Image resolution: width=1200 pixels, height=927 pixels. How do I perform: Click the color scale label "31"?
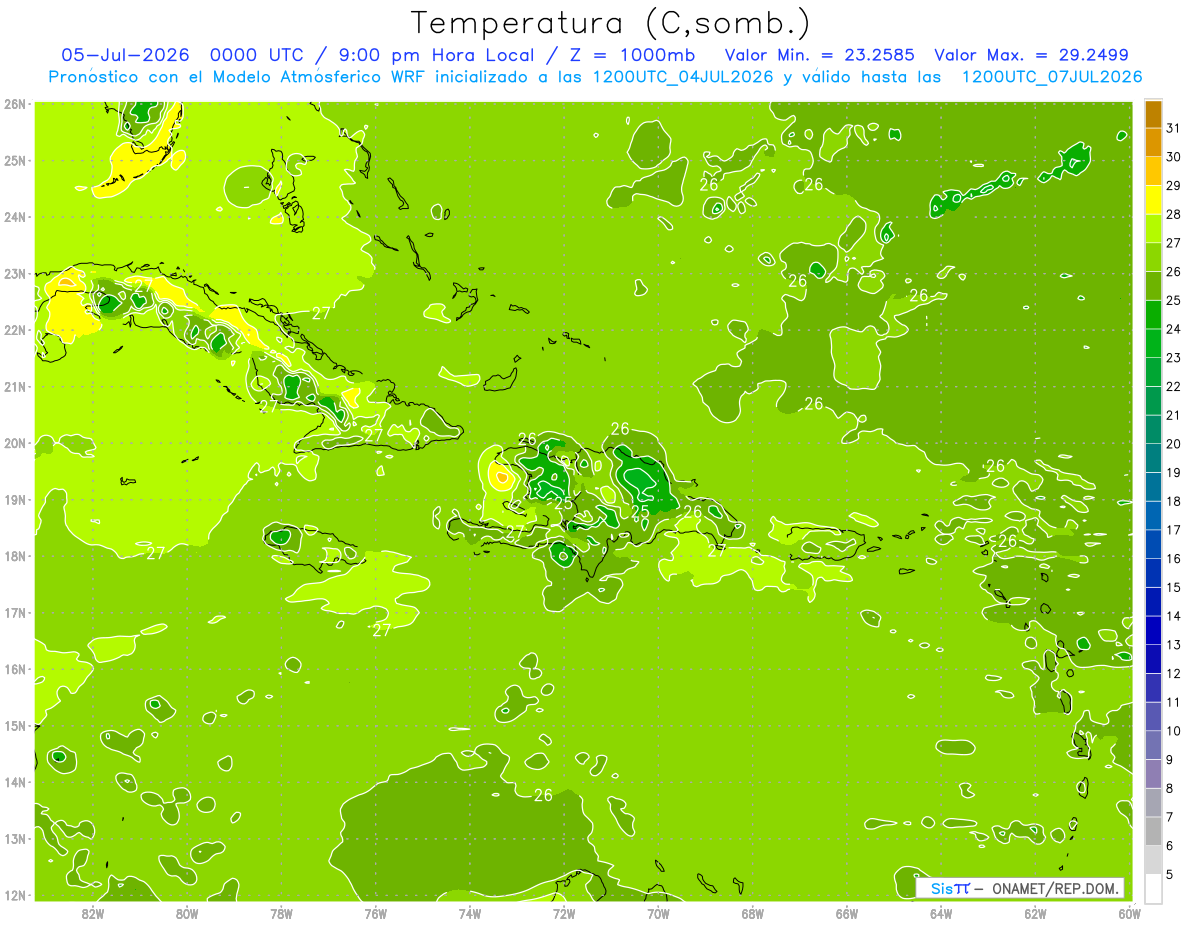1173,128
